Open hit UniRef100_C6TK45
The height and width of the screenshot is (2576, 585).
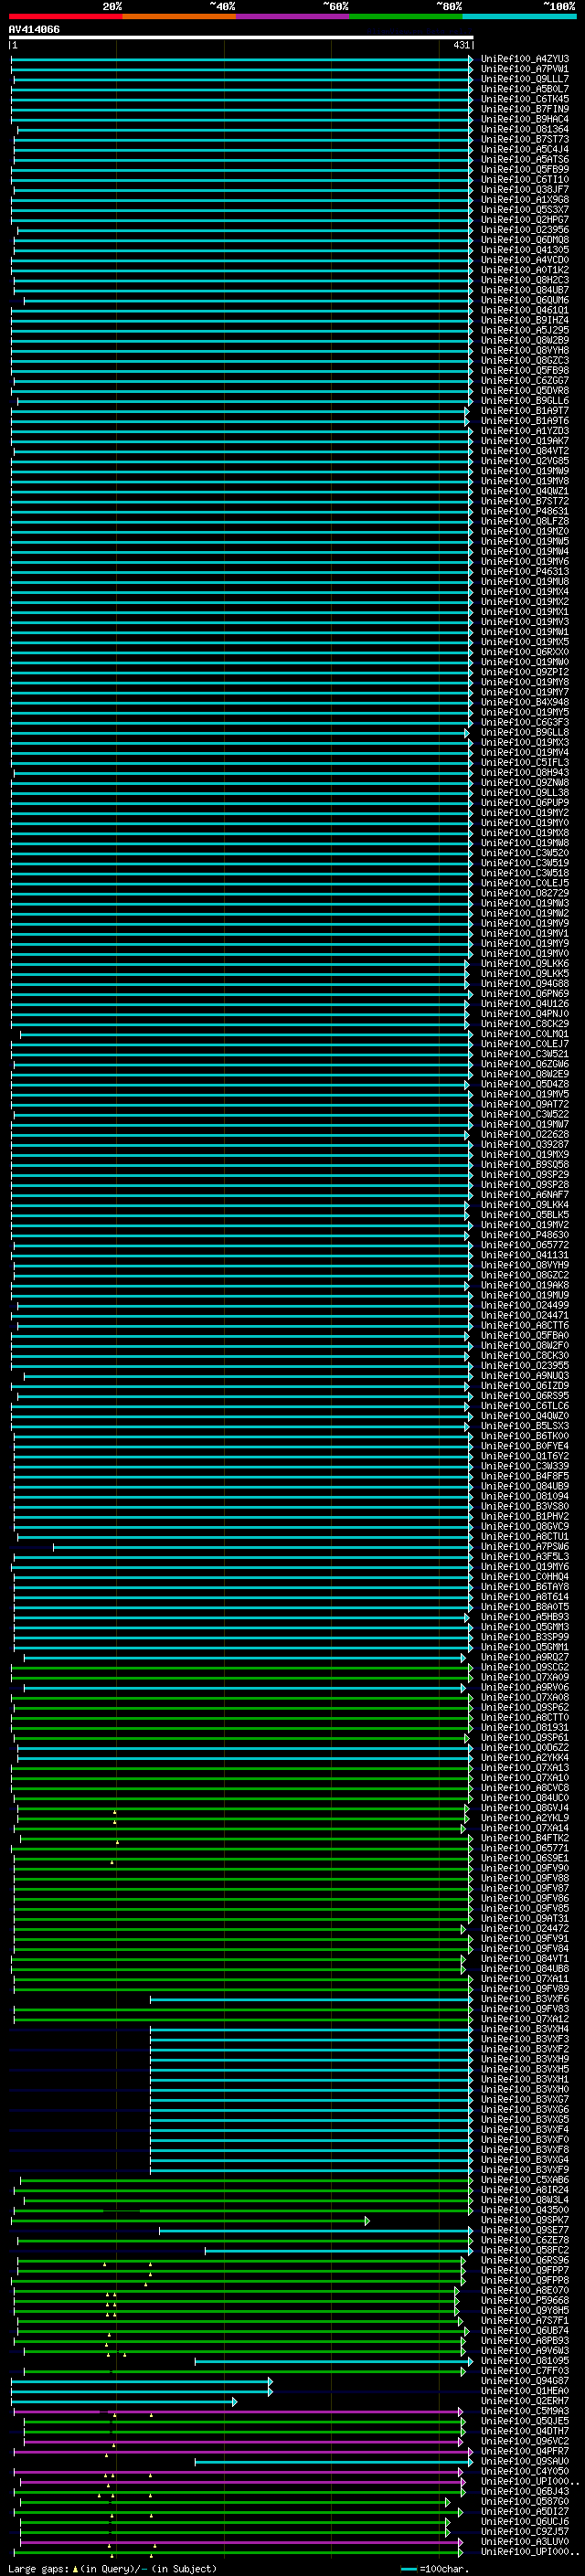(x=525, y=99)
